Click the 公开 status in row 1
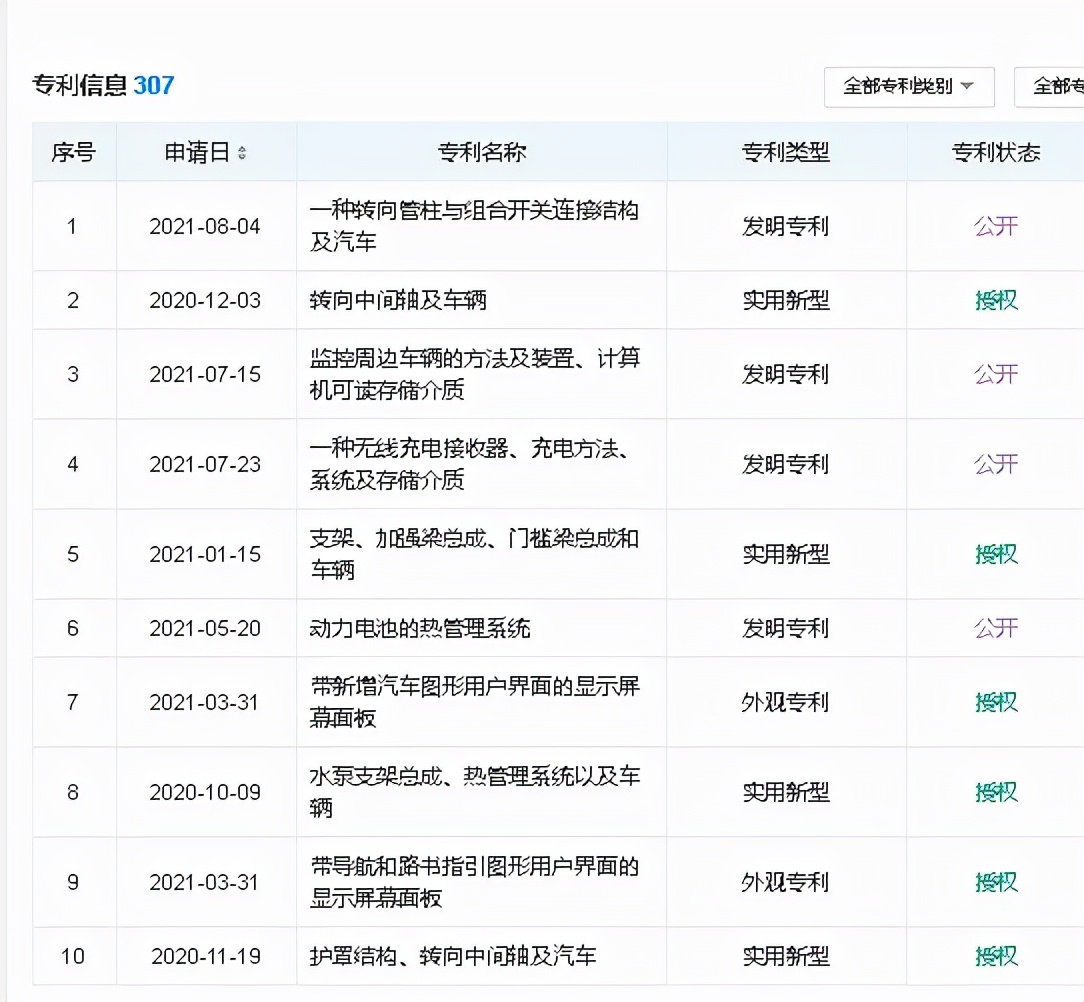This screenshot has width=1084, height=1002. click(x=996, y=226)
